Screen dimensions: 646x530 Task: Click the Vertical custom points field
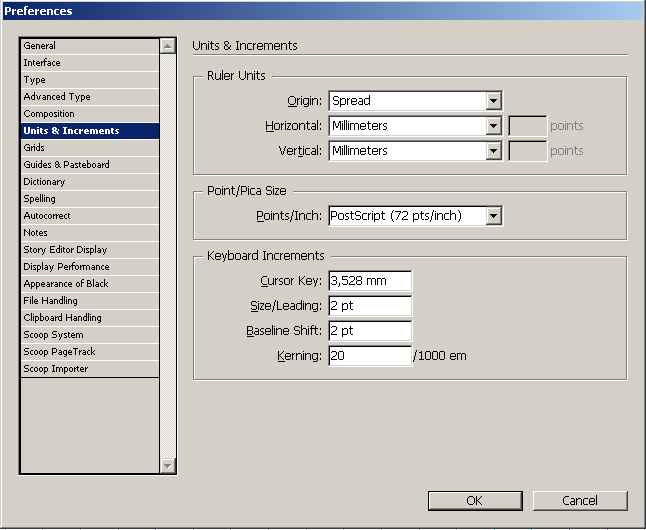[x=528, y=151]
